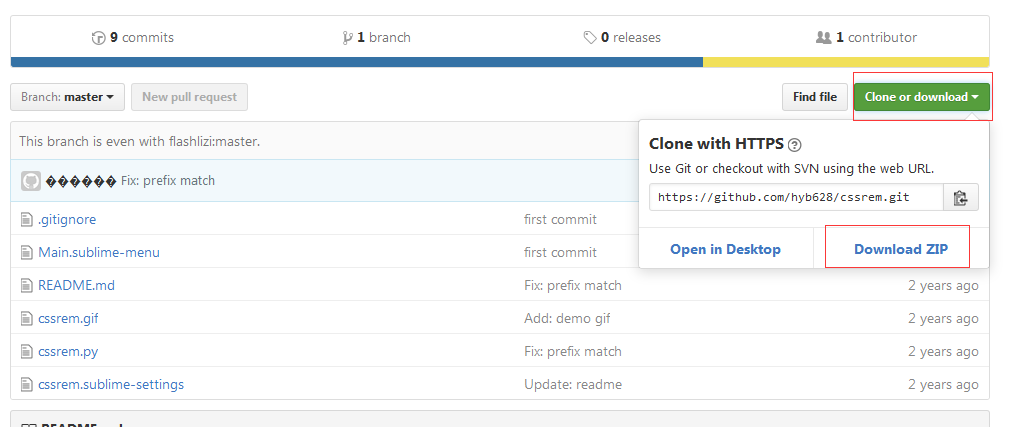Open the 'Add: demo gif' commit message

(567, 319)
